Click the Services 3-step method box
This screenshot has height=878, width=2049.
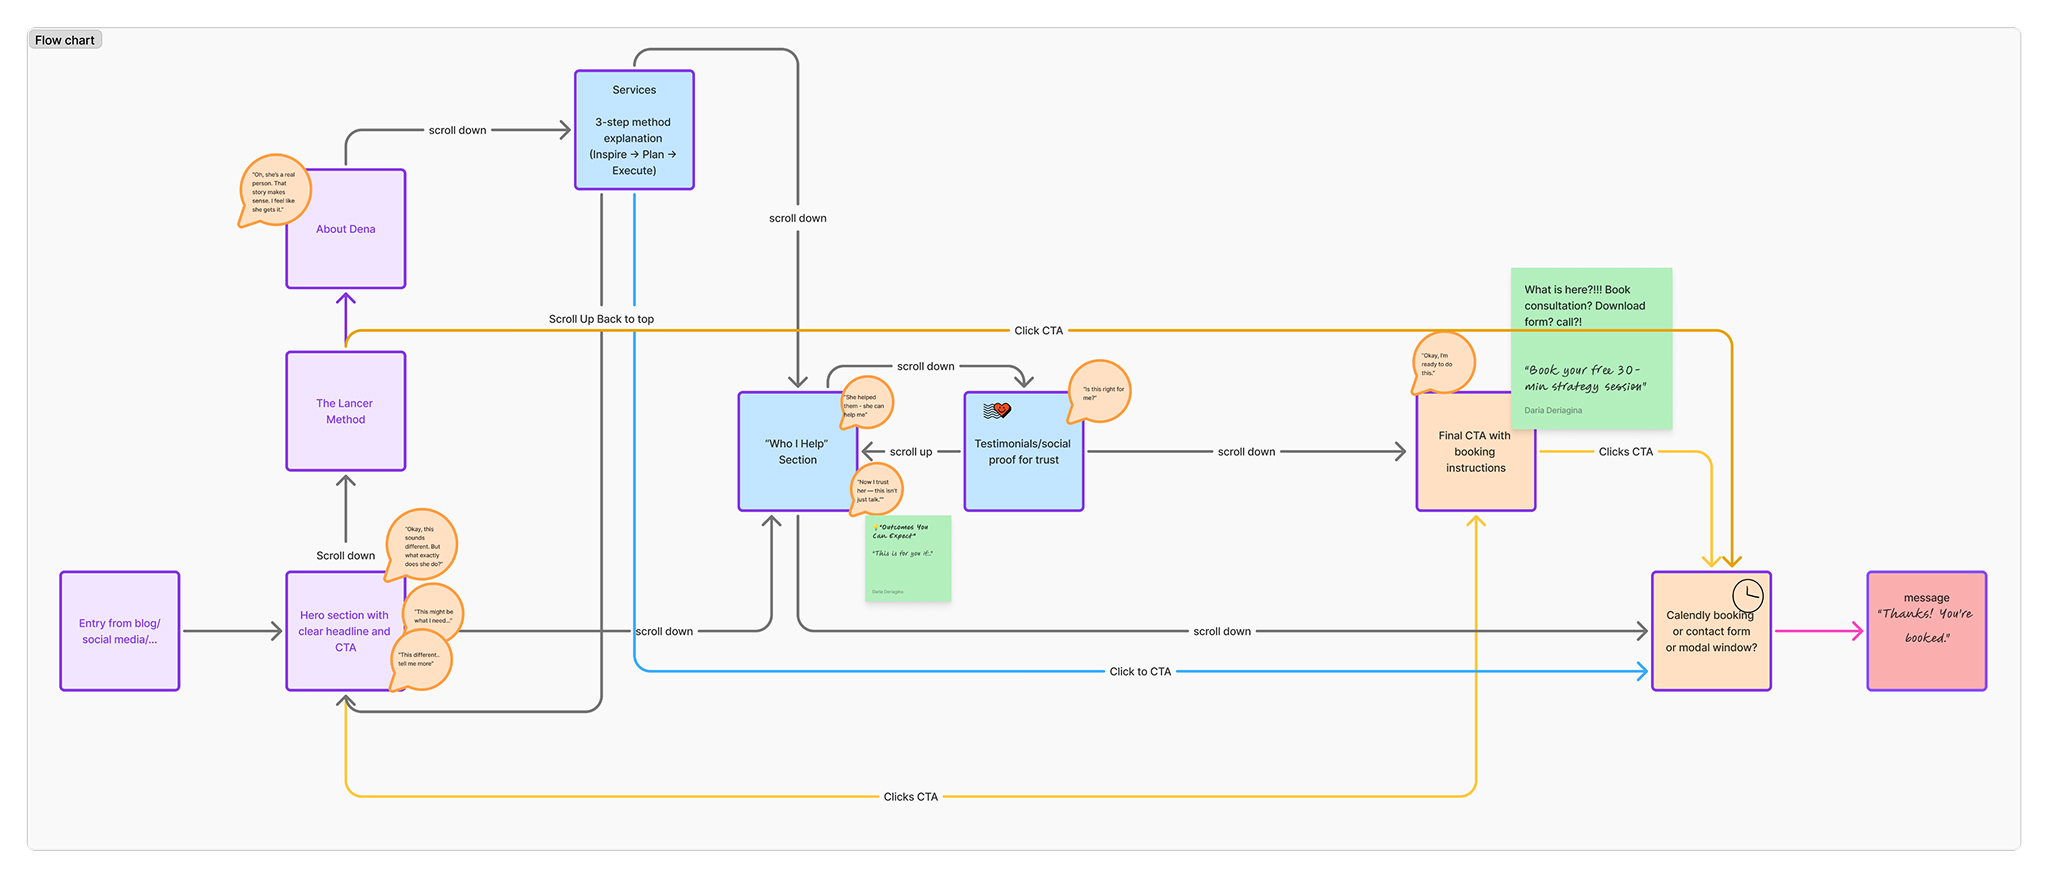(x=634, y=130)
